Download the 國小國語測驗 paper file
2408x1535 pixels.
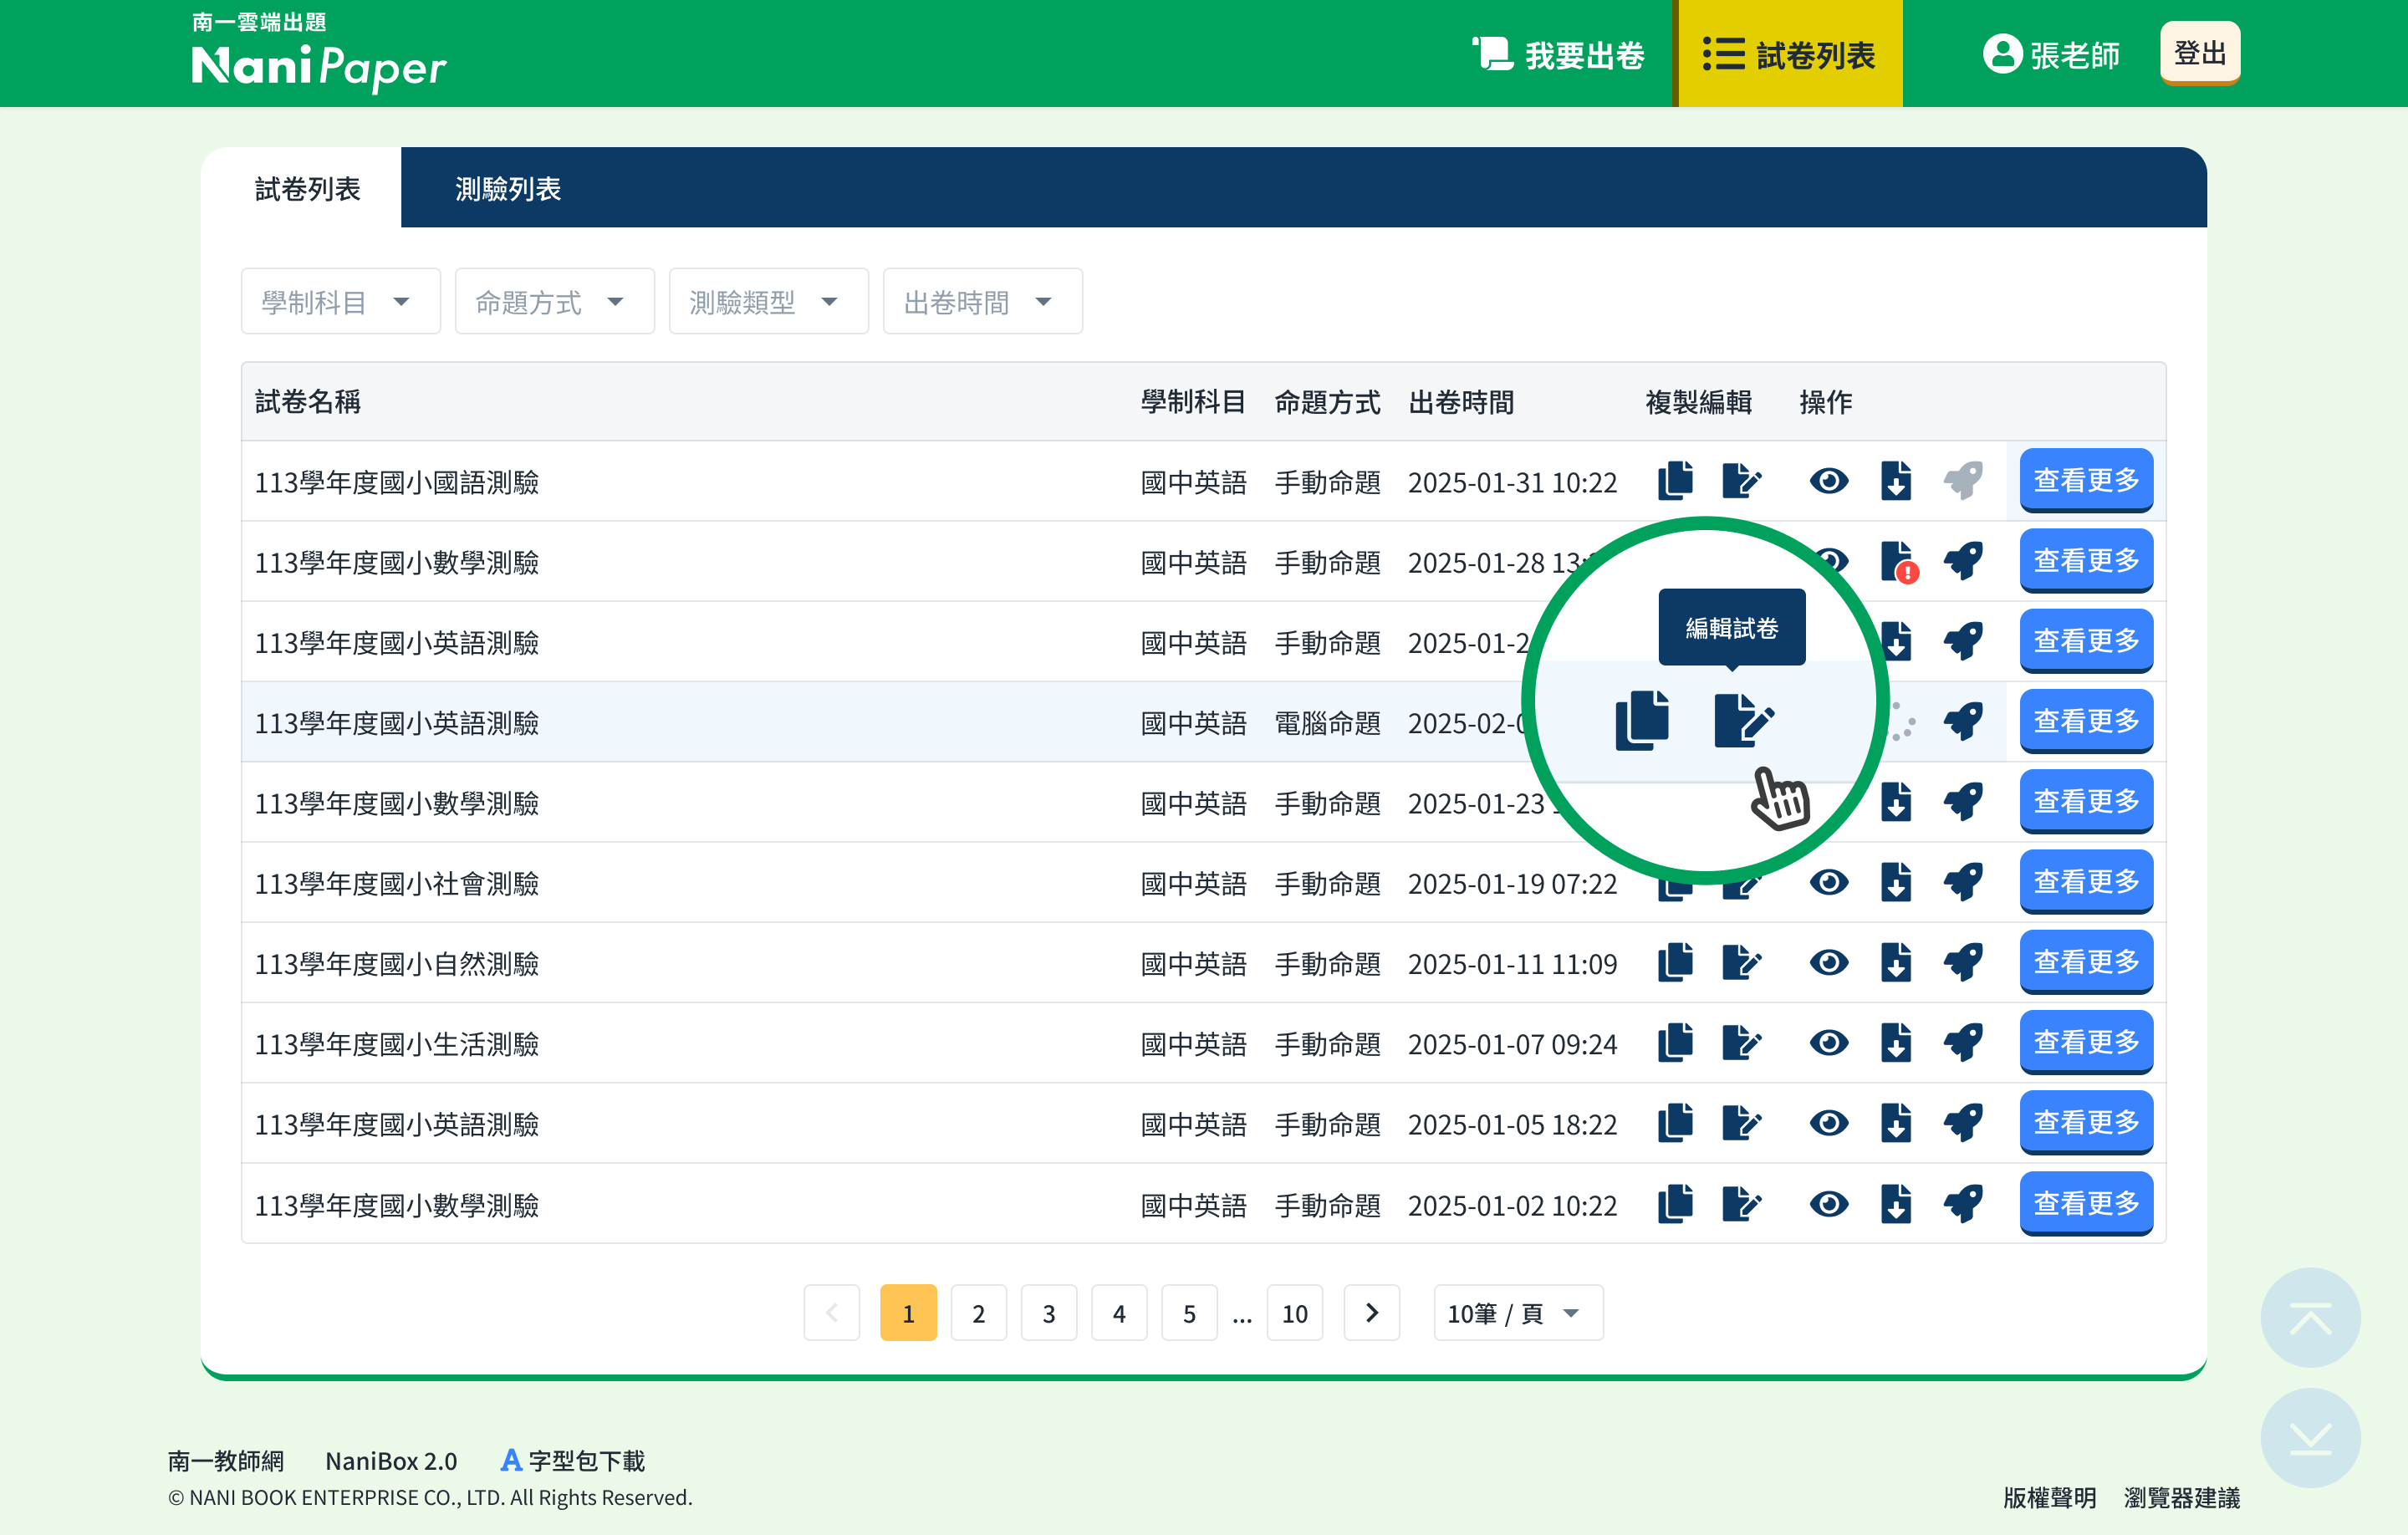(x=1896, y=481)
